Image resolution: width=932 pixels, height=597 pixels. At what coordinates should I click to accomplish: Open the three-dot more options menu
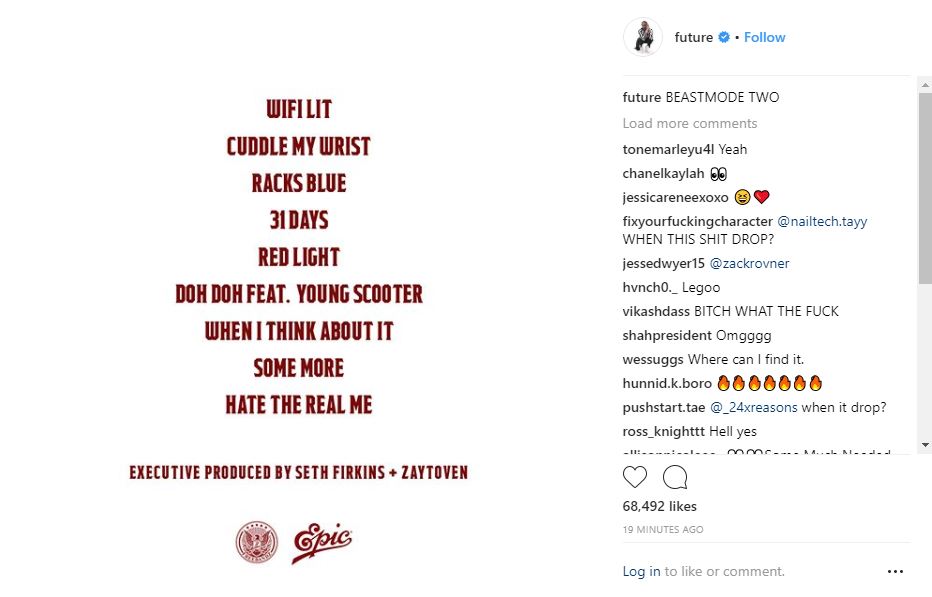(895, 571)
